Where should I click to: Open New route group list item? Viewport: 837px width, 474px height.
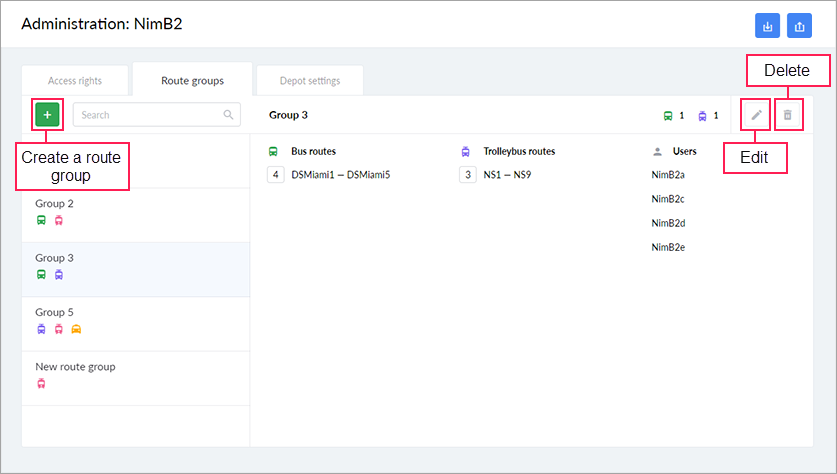[x=75, y=366]
